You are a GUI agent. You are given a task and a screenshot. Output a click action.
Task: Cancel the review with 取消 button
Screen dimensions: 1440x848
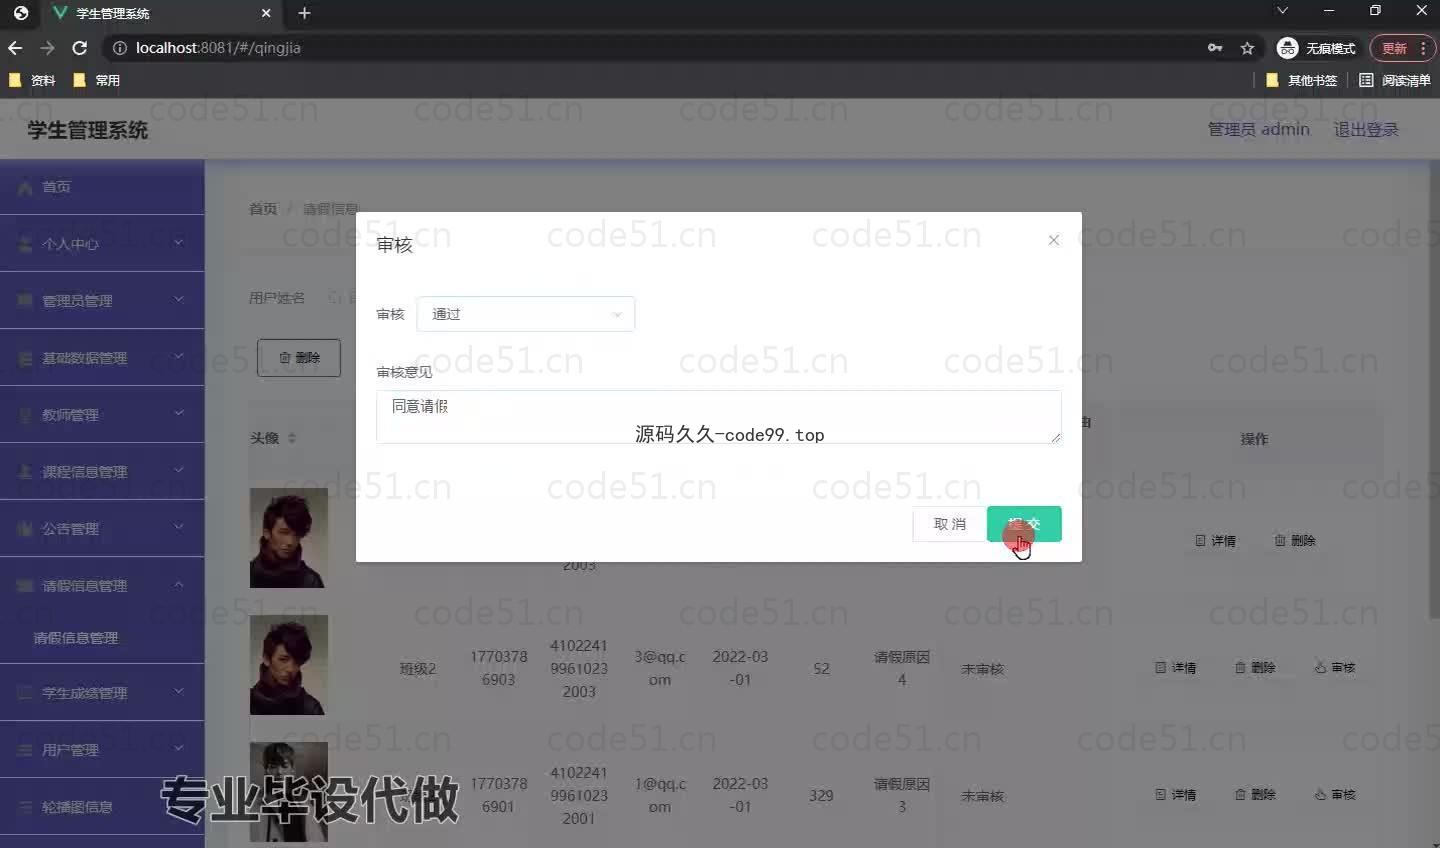949,524
